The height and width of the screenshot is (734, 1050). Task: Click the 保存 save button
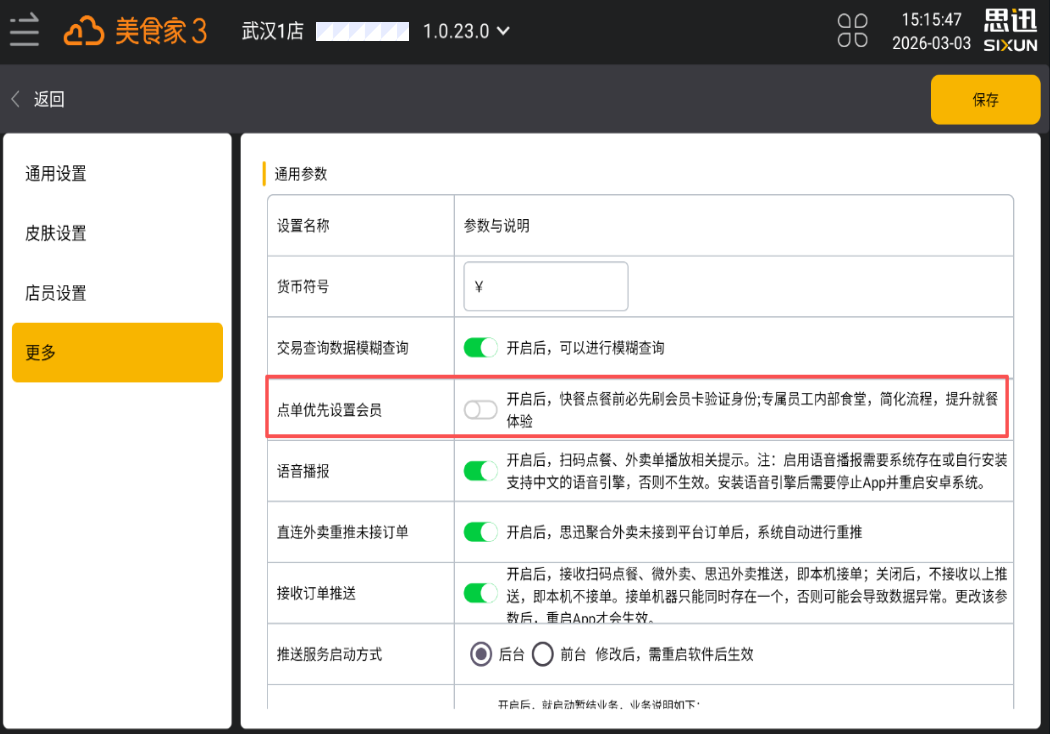pyautogui.click(x=985, y=100)
